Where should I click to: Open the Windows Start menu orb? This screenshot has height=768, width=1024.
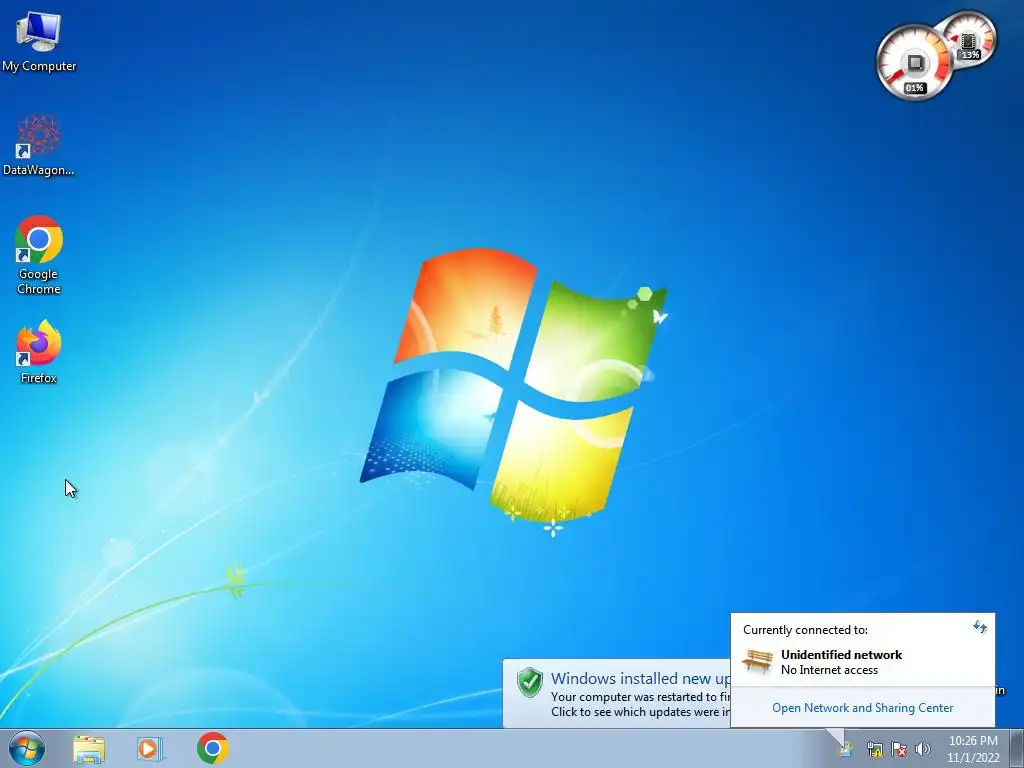(x=27, y=748)
